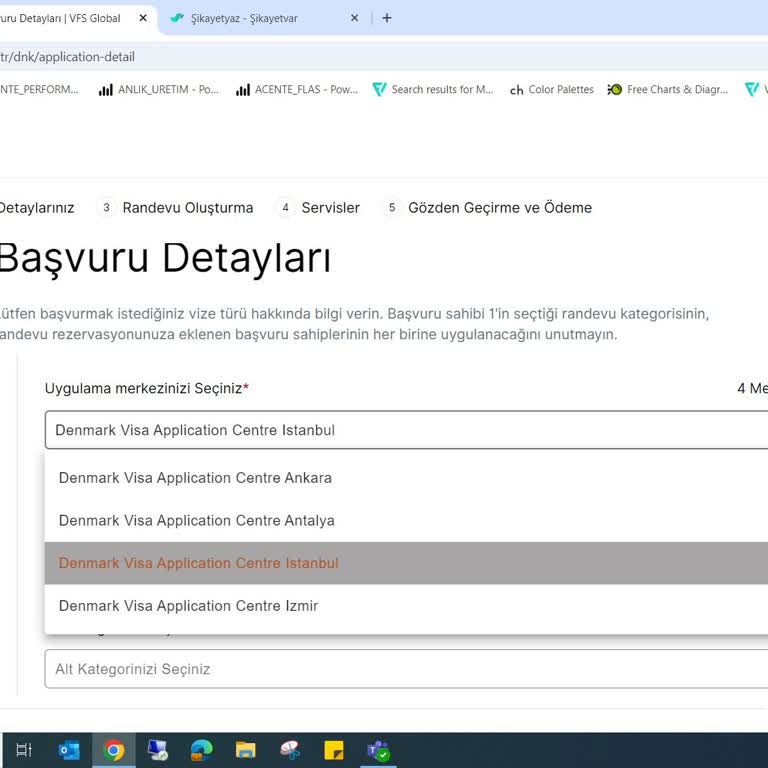This screenshot has width=768, height=768.
Task: Open the Alt Kategorinizi Seçiniz dropdown
Action: tap(407, 669)
